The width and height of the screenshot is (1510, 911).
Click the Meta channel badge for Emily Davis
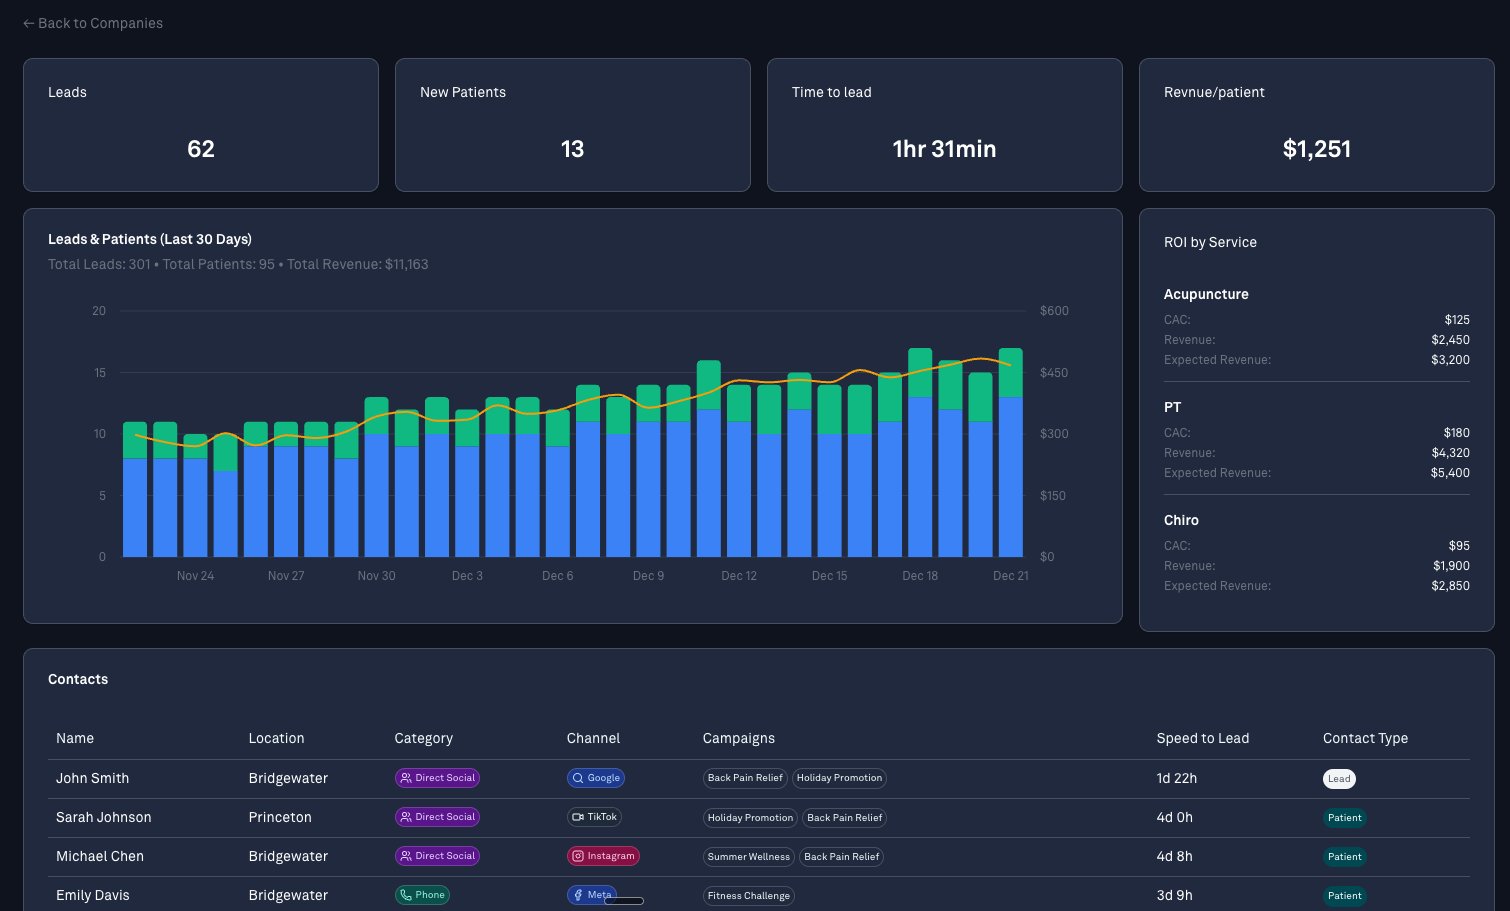591,895
